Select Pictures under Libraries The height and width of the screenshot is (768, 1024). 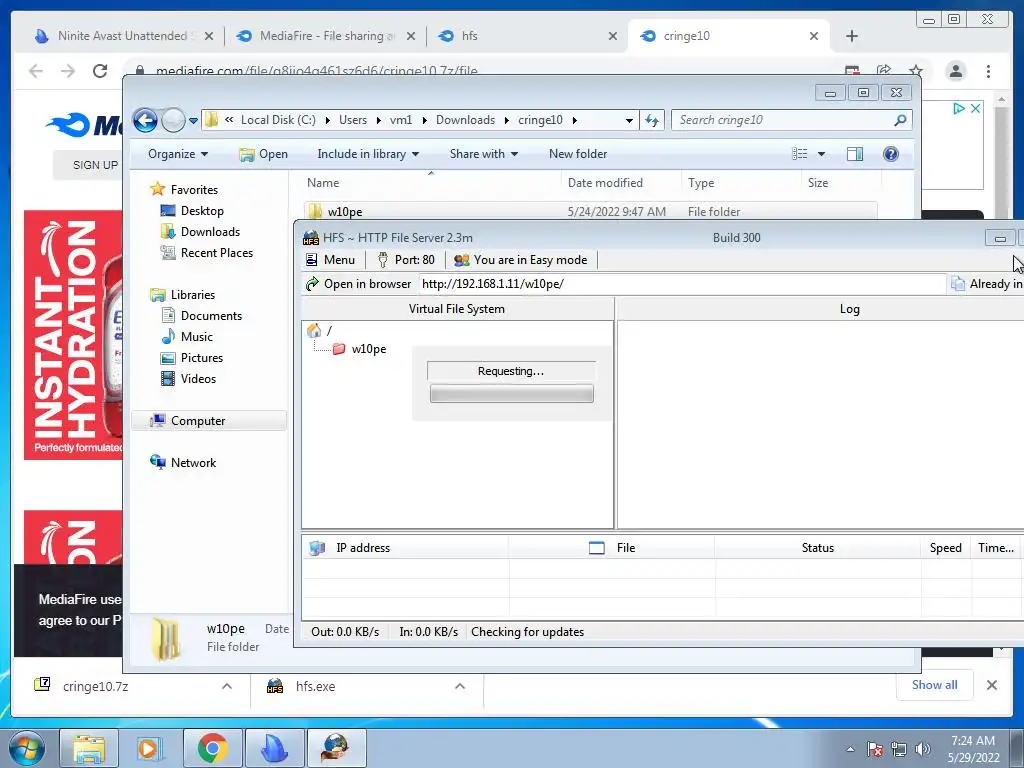193,358
